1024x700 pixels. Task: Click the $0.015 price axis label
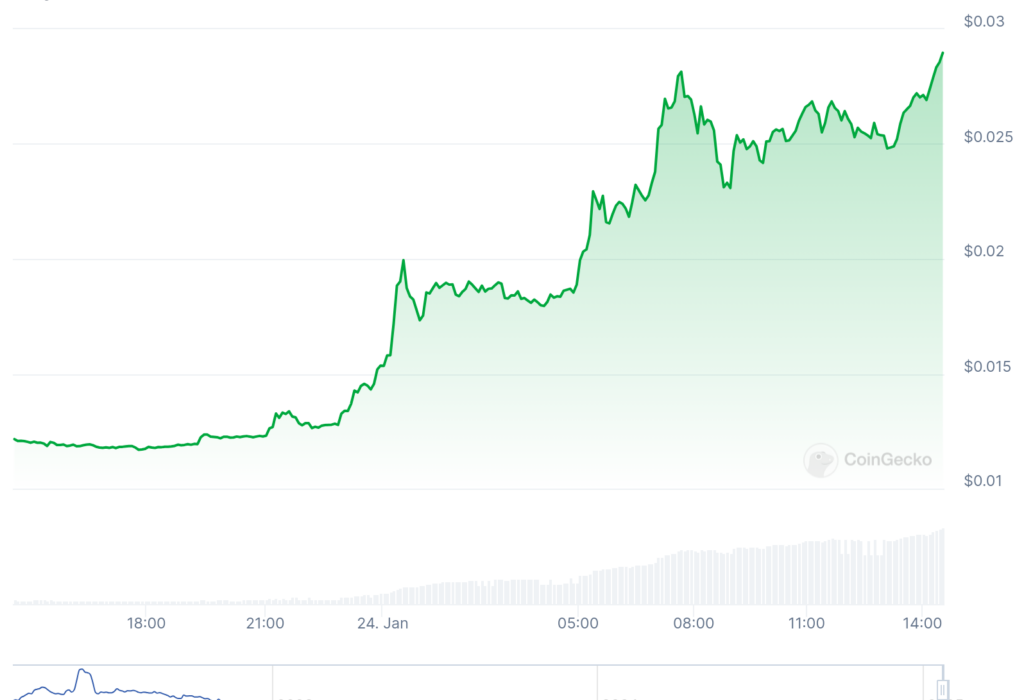click(987, 366)
